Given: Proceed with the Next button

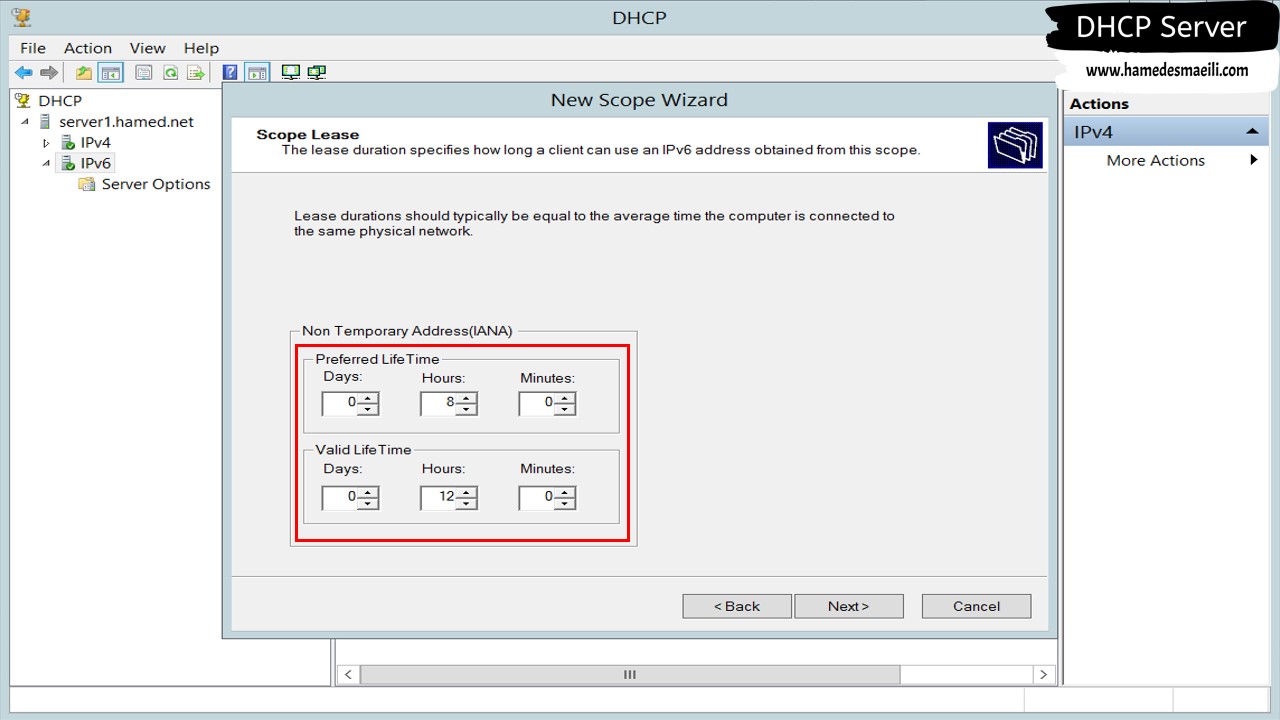Looking at the screenshot, I should [849, 606].
